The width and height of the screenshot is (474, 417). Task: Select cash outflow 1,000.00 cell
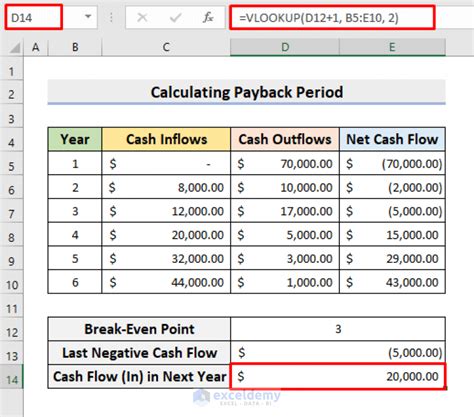tap(285, 282)
